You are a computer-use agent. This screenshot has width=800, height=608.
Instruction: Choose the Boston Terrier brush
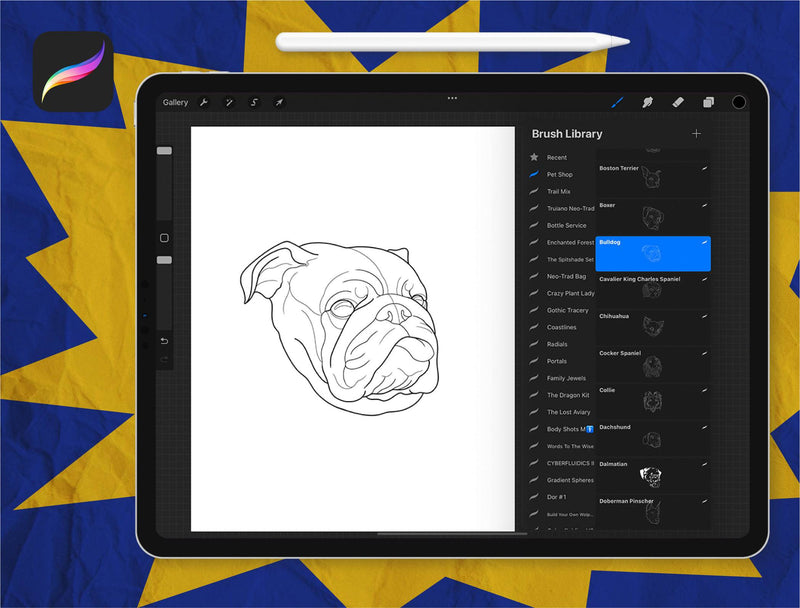[653, 180]
